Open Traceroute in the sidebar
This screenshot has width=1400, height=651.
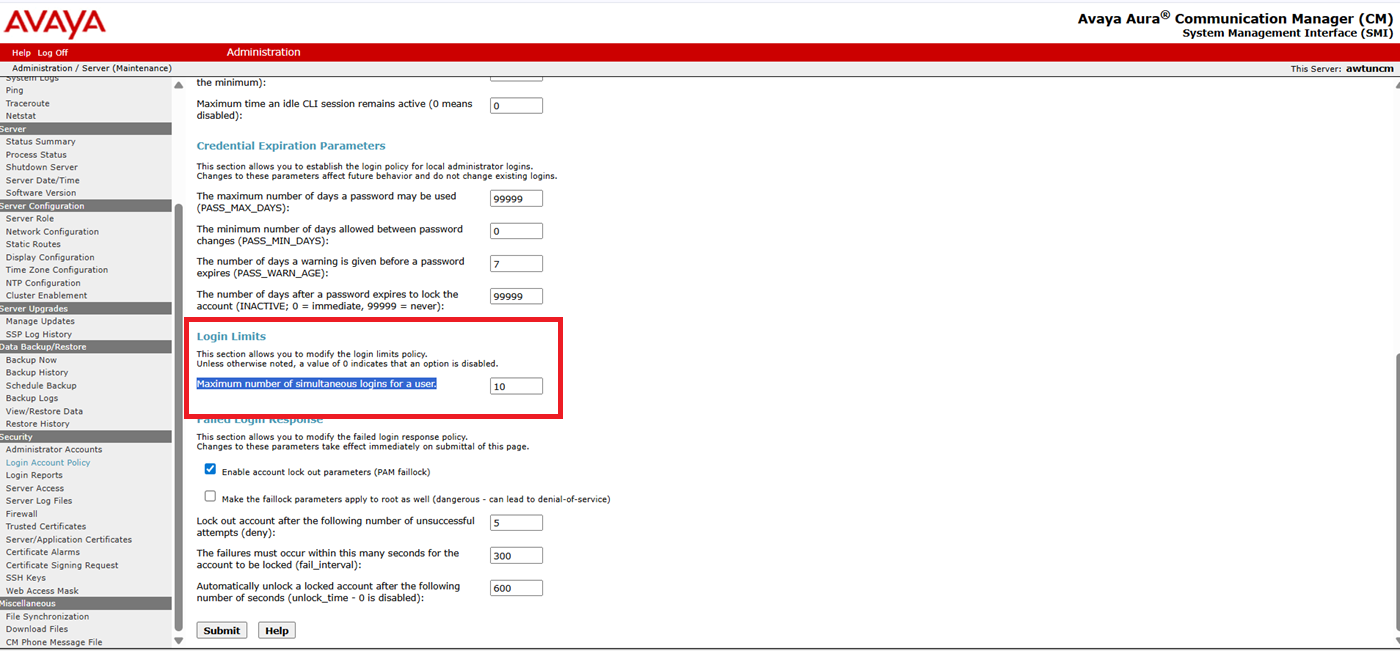(28, 104)
